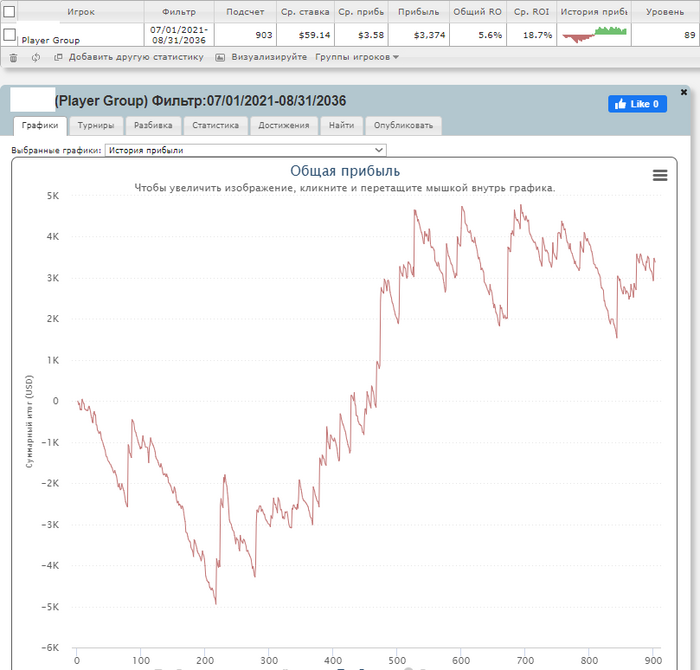Switch to the Турниры tab
This screenshot has width=700, height=670.
pos(96,125)
